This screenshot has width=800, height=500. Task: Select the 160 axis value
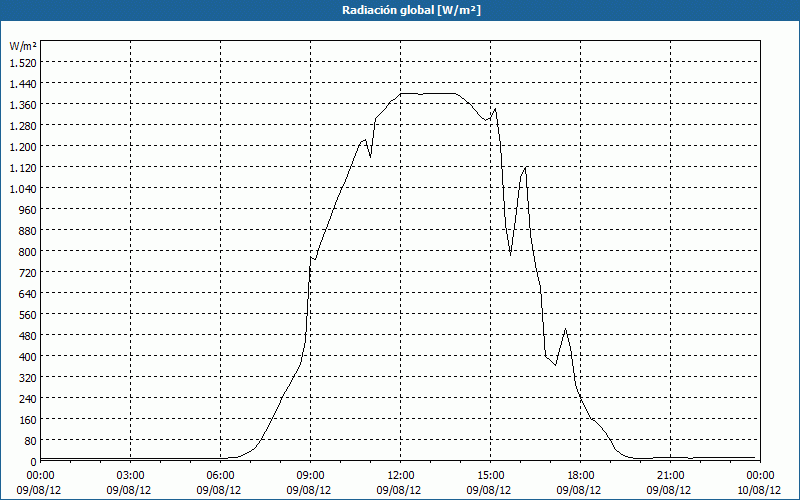click(28, 420)
